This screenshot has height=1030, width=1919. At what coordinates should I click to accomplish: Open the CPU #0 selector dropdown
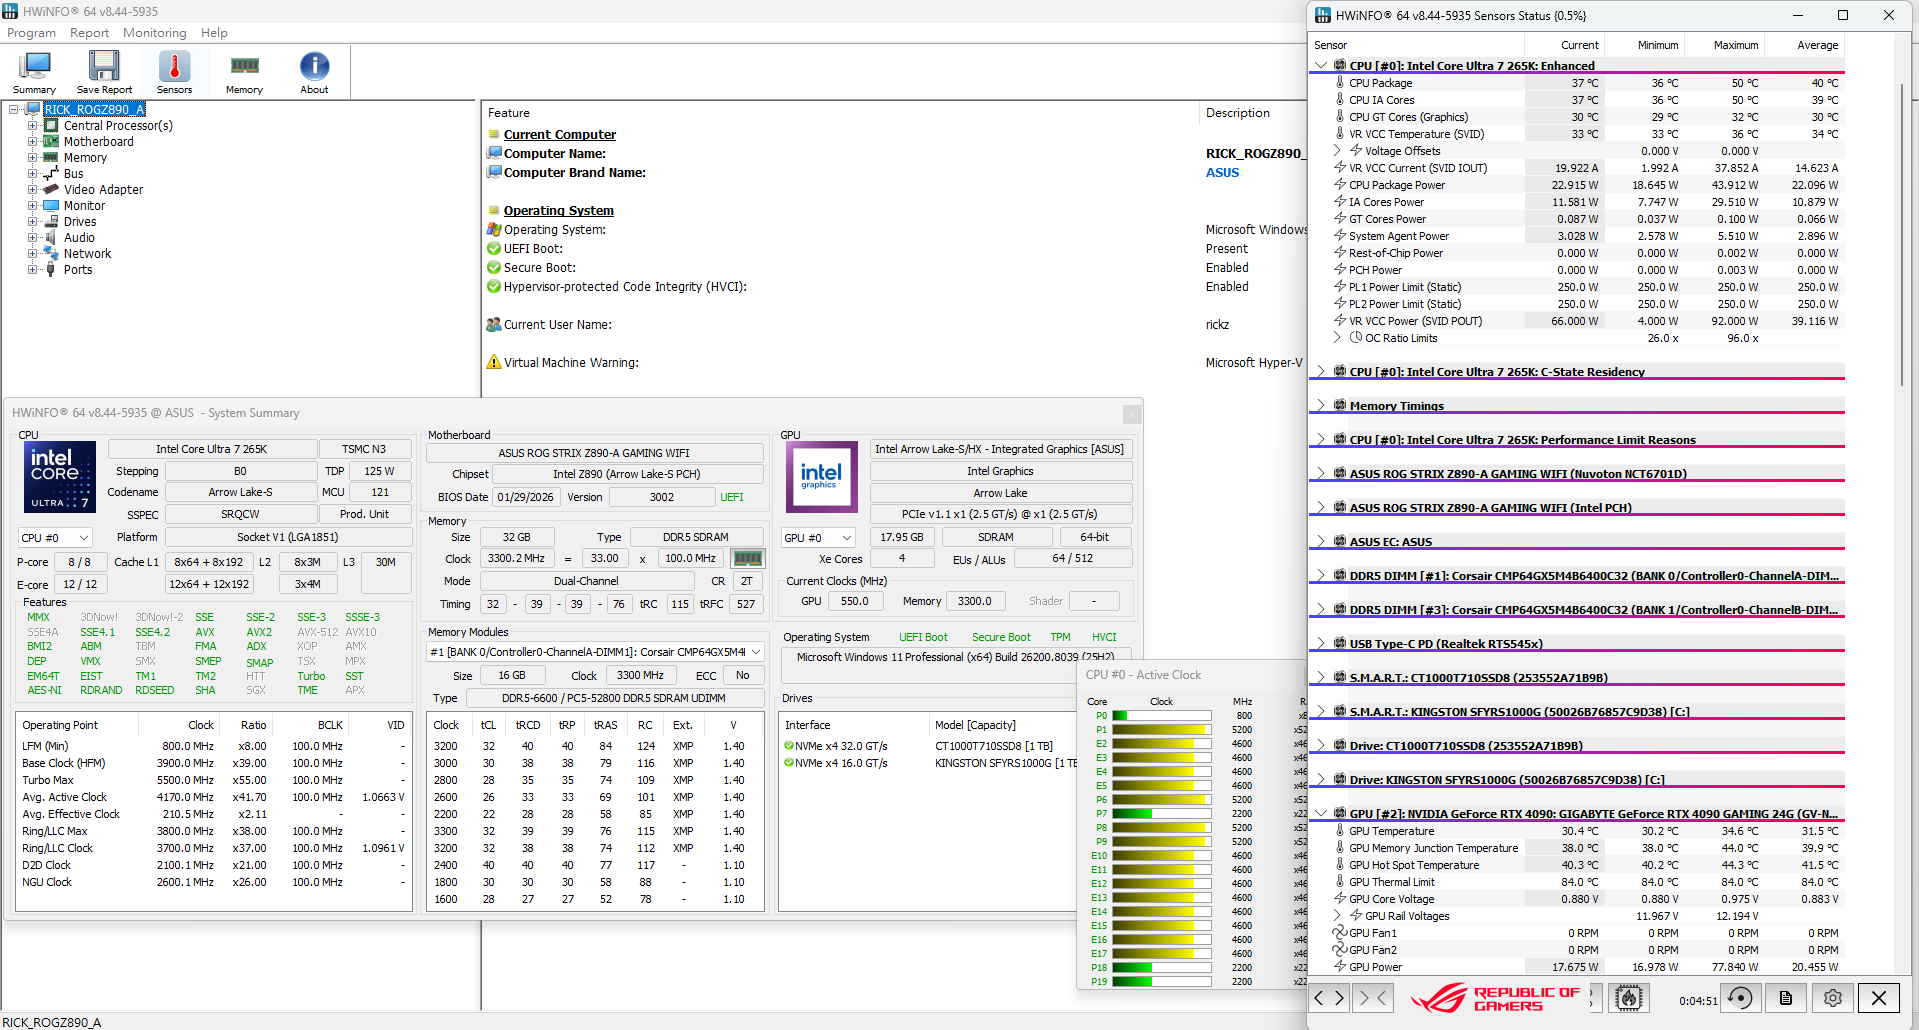pos(55,538)
